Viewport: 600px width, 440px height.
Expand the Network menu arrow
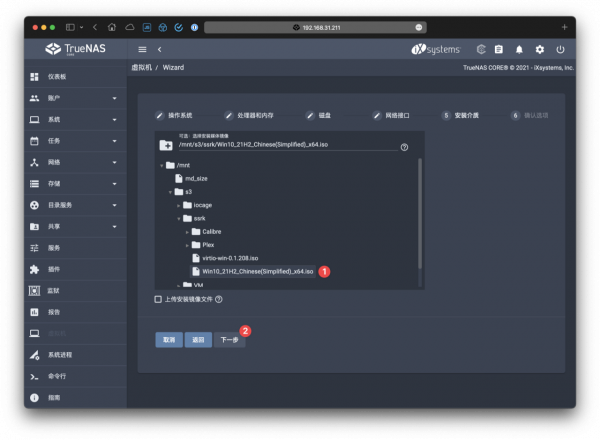(x=114, y=163)
